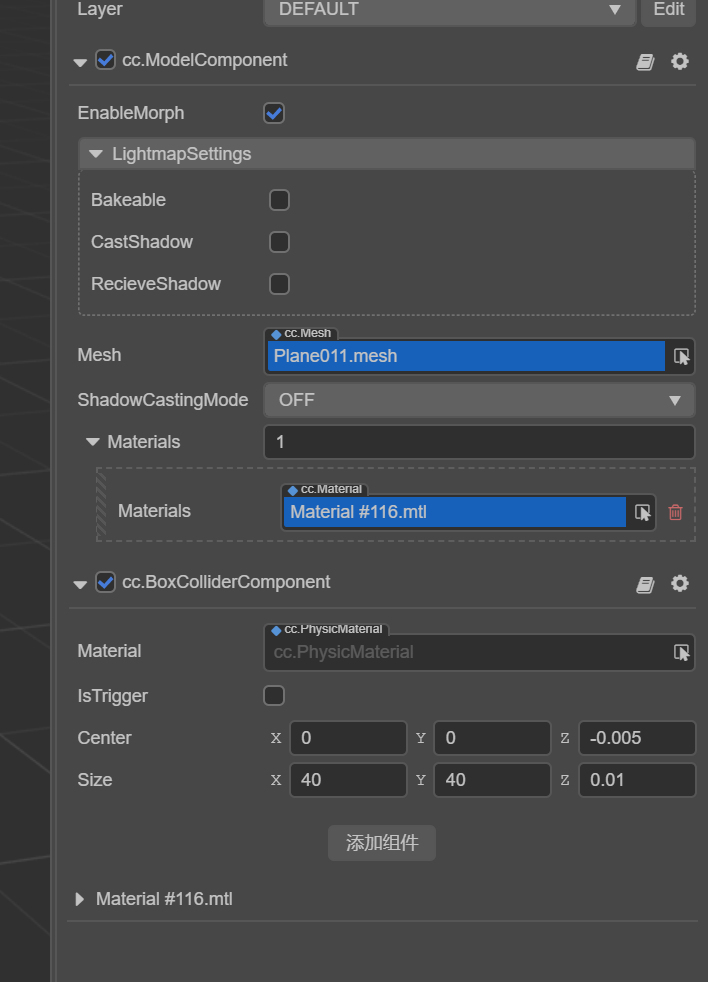Image resolution: width=708 pixels, height=982 pixels.
Task: Click the Mesh asset picker icon
Action: [682, 356]
